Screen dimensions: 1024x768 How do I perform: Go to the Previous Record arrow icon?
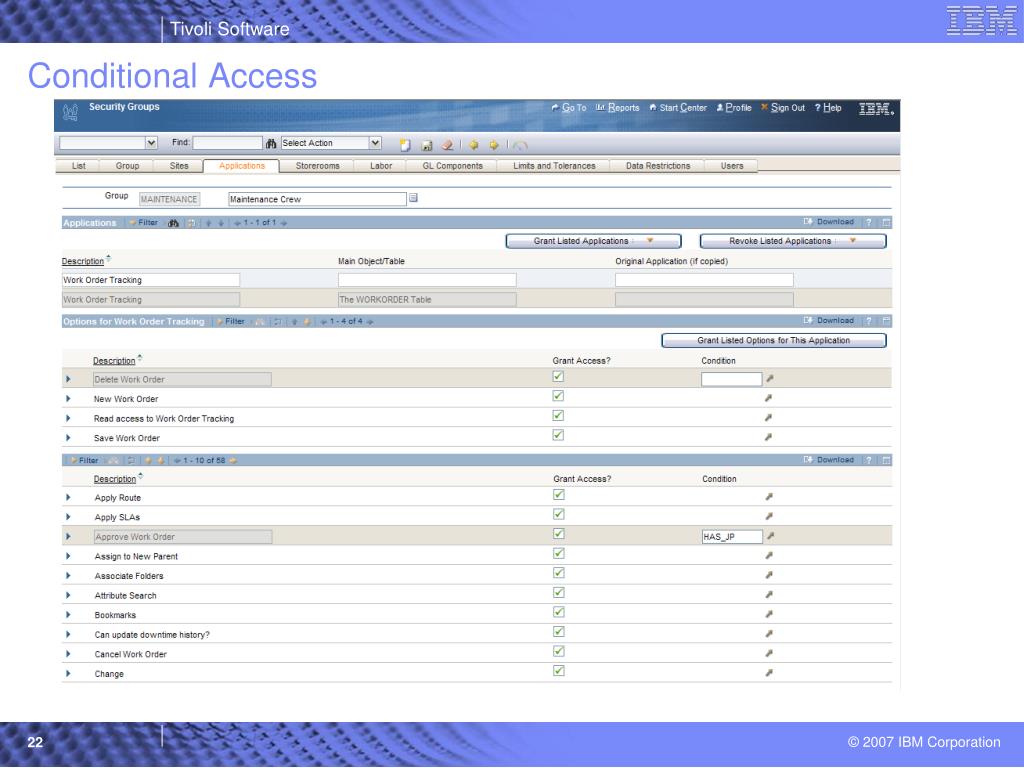[474, 145]
